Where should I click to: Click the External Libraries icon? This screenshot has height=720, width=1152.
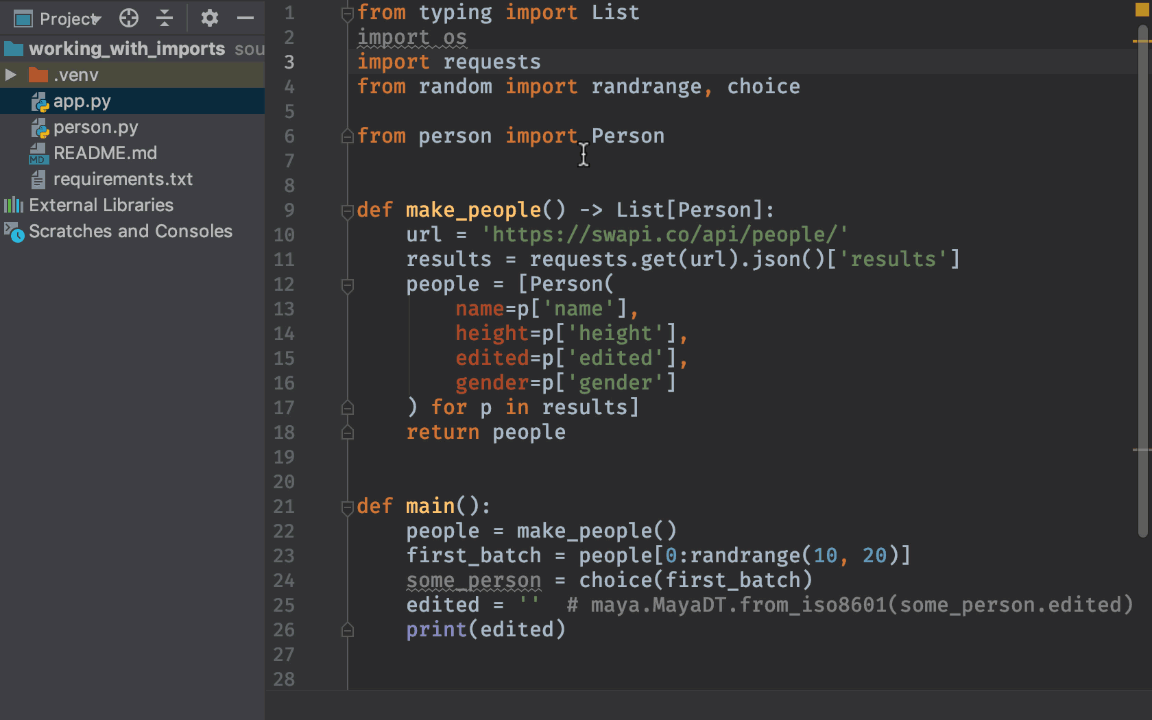[14, 205]
